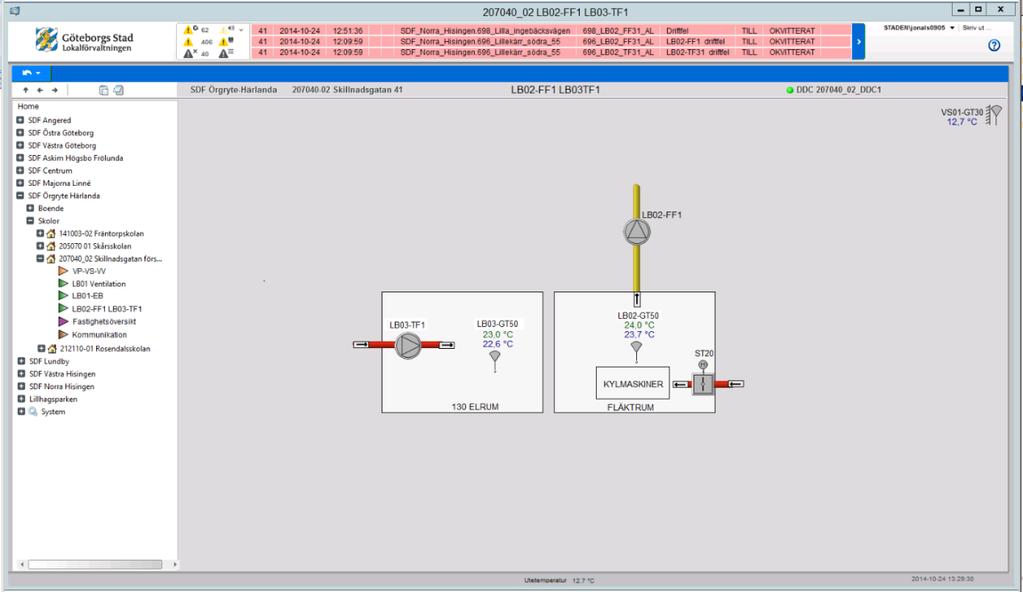Click SDF Örgryte-Härlanda breadcrumb
The width and height of the screenshot is (1023, 592).
[x=234, y=90]
